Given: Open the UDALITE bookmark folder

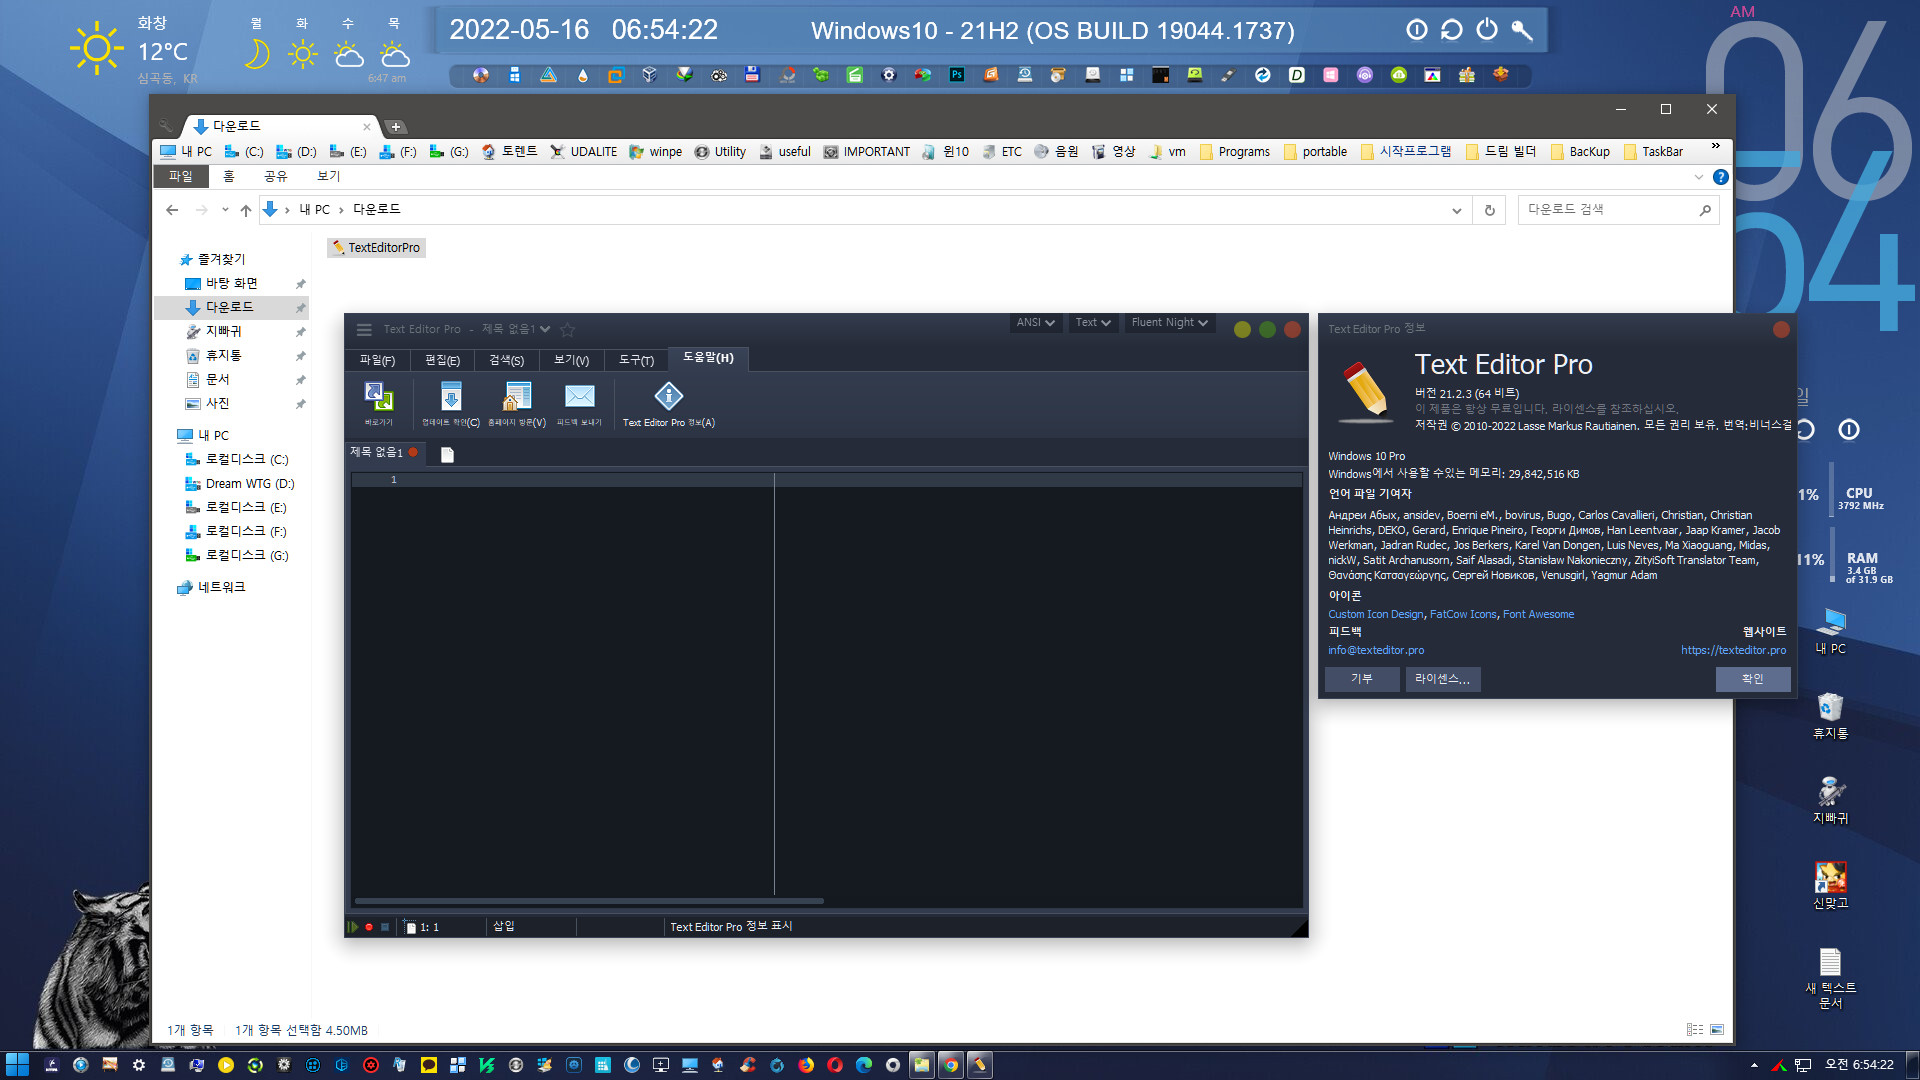Looking at the screenshot, I should pos(583,152).
